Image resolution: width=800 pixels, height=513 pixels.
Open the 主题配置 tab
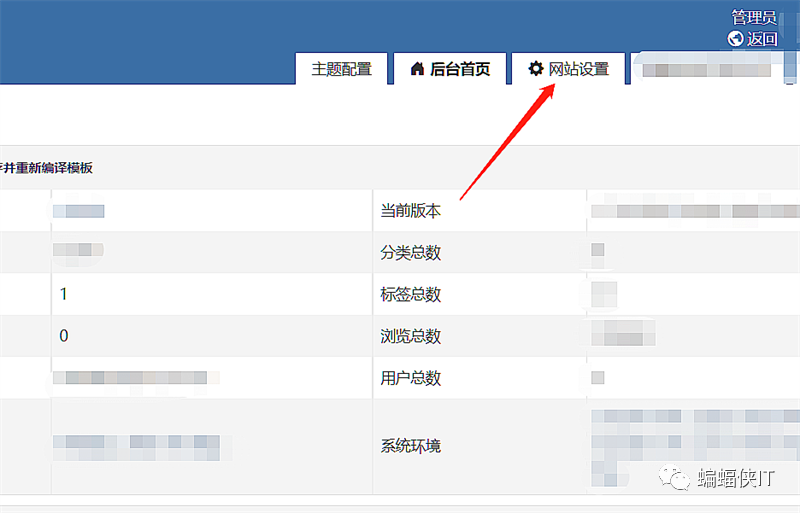[x=341, y=69]
